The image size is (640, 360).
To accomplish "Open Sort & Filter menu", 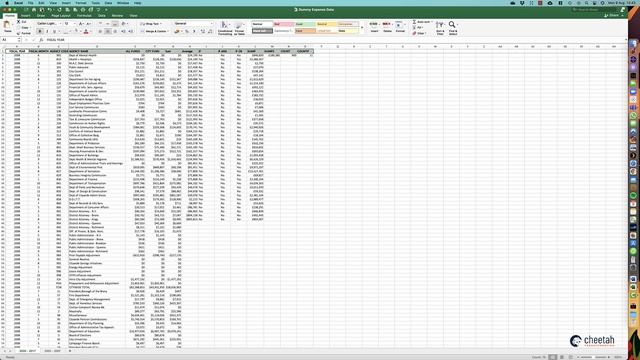I will (440, 28).
